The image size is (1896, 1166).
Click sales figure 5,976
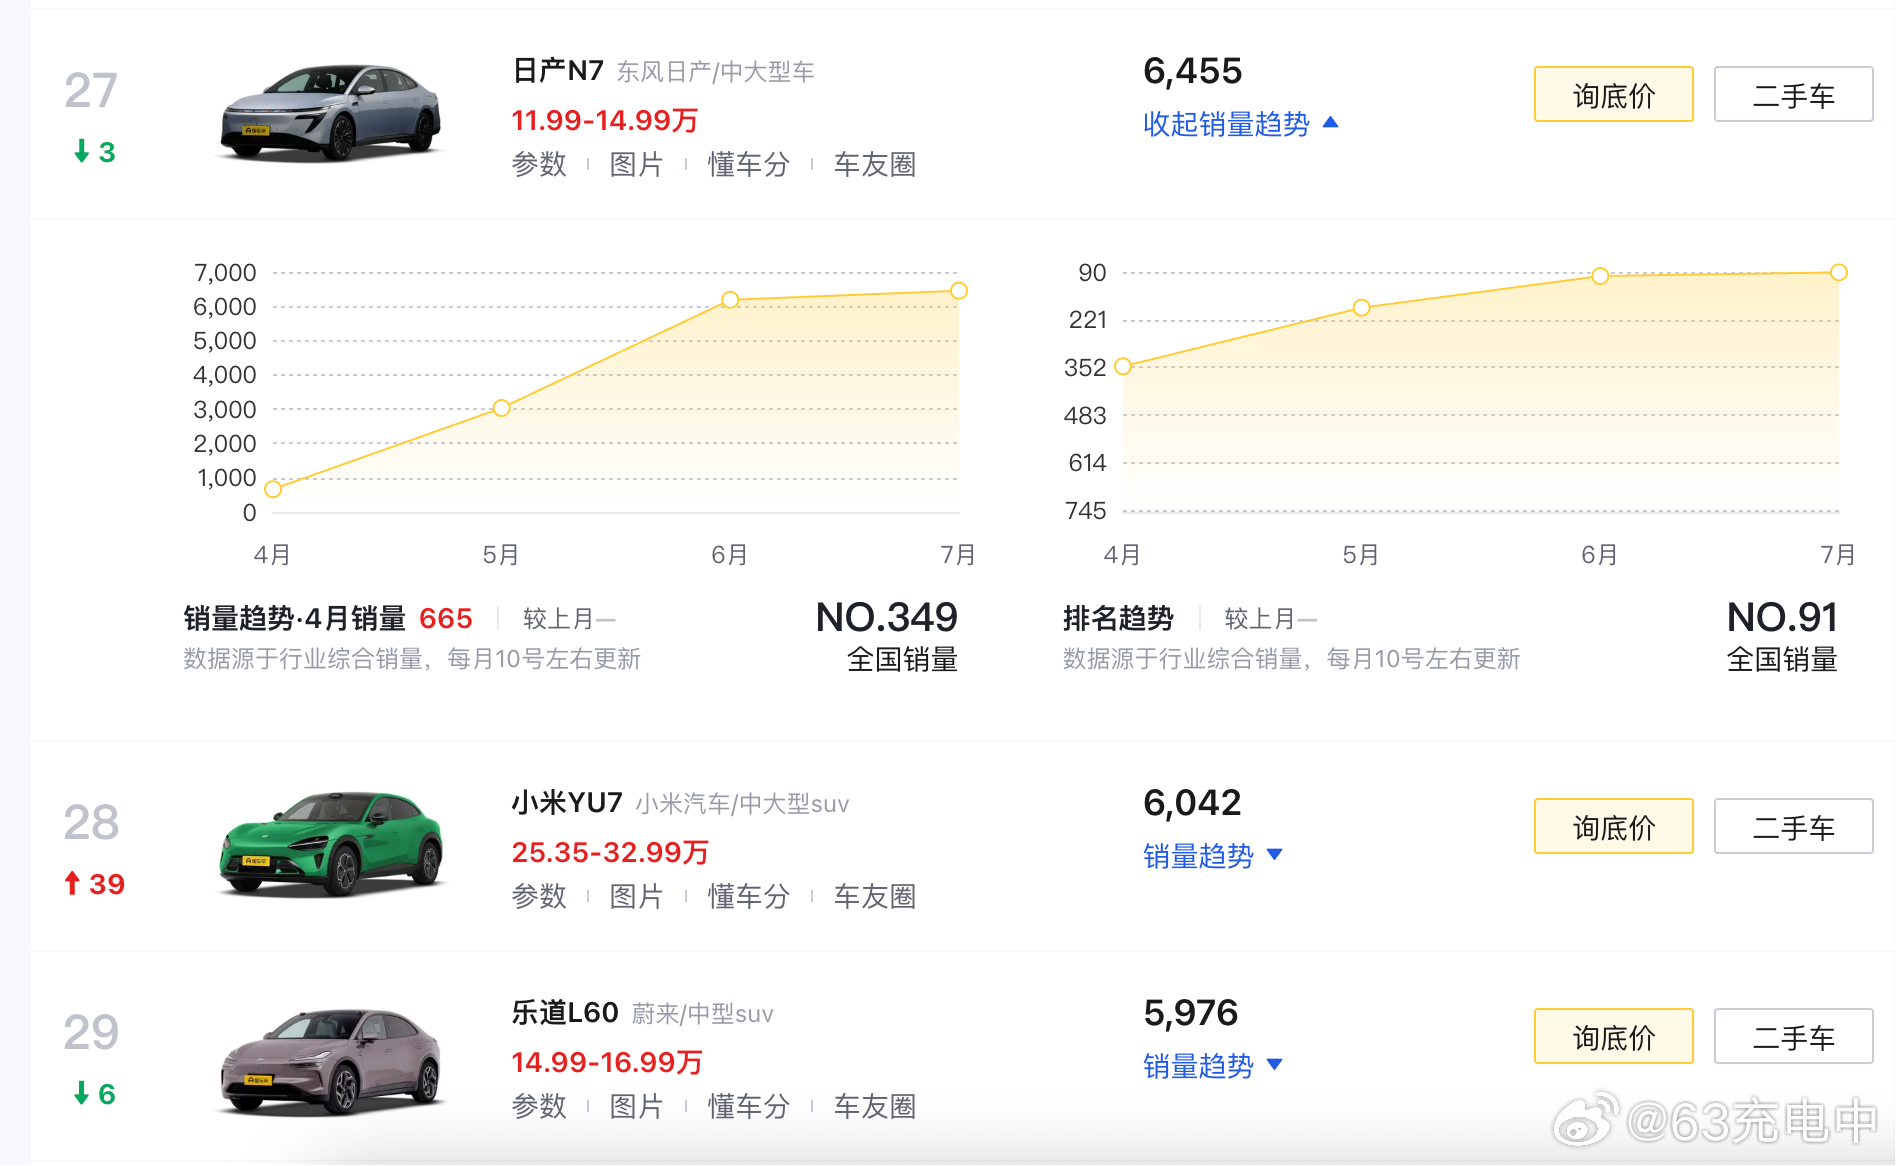click(x=1190, y=1013)
